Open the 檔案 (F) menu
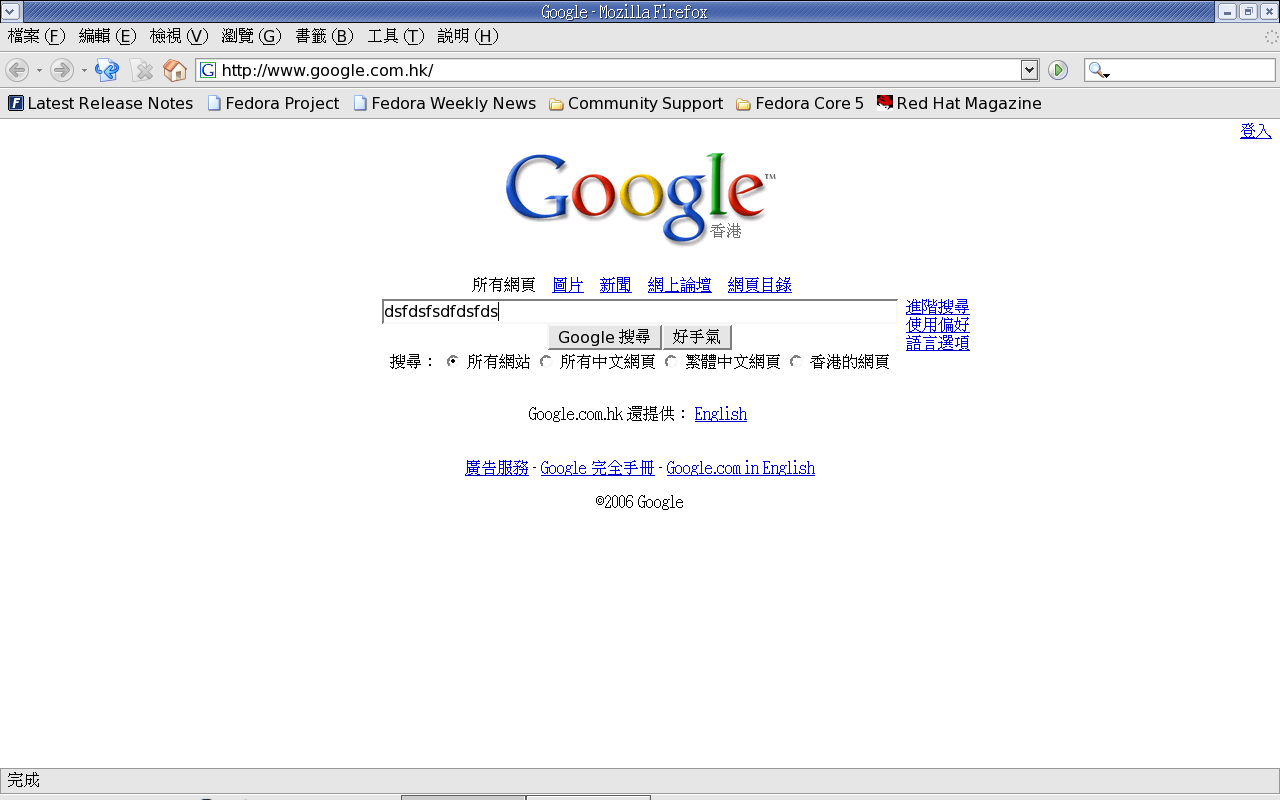The width and height of the screenshot is (1280, 800). (36, 36)
